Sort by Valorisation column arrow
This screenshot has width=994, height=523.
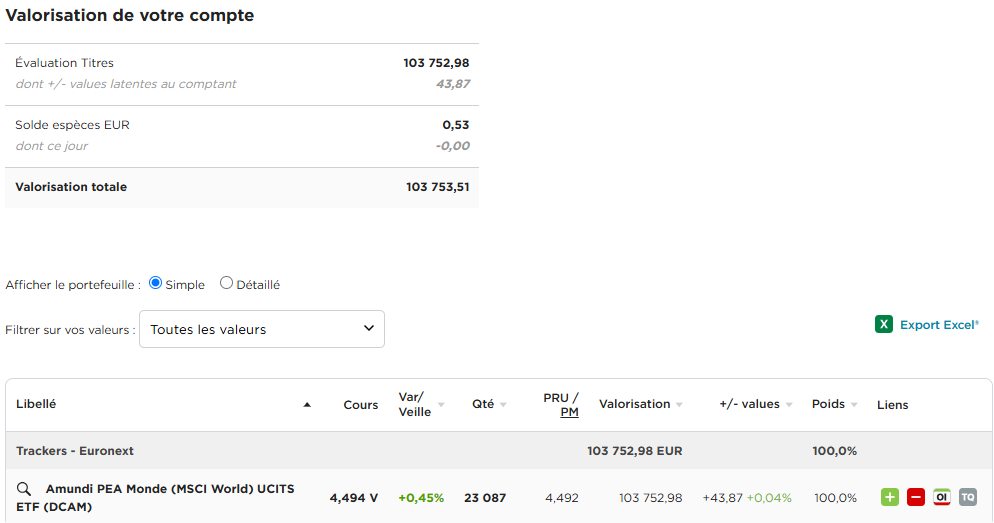pyautogui.click(x=679, y=404)
